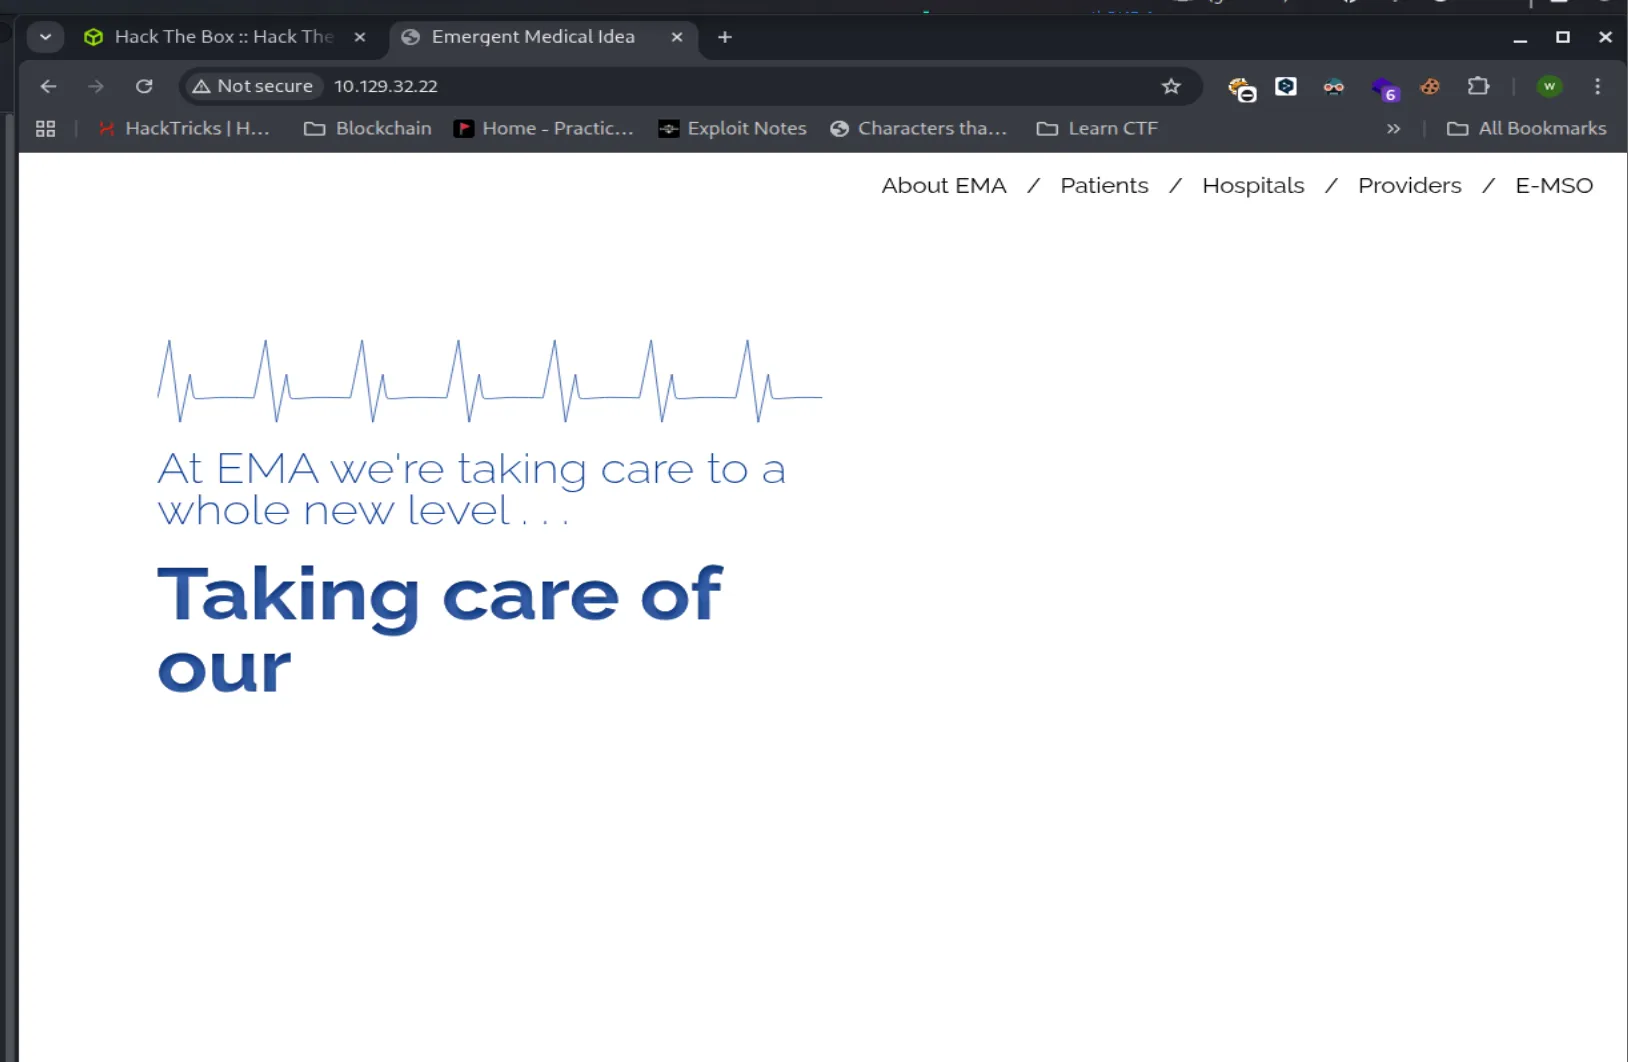Click the address bar showing 10.129.32.22
This screenshot has width=1628, height=1062.
coord(700,87)
